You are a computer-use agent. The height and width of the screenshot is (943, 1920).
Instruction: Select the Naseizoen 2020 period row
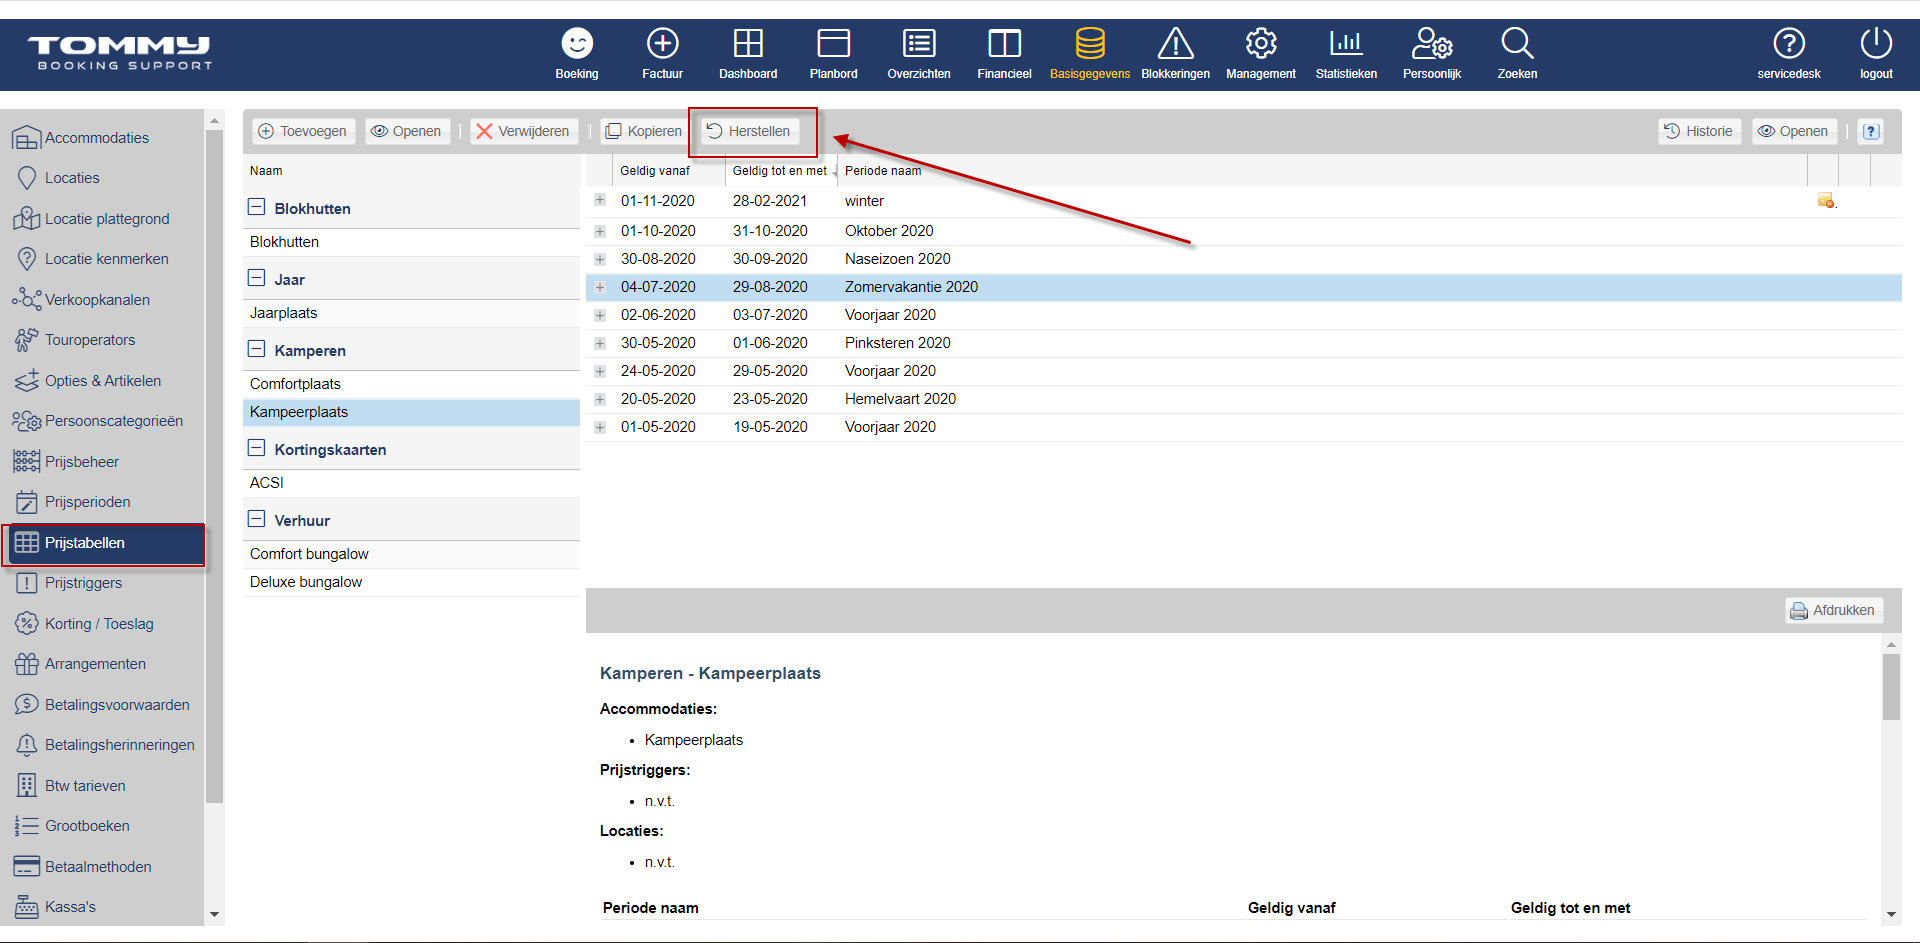(x=1243, y=259)
